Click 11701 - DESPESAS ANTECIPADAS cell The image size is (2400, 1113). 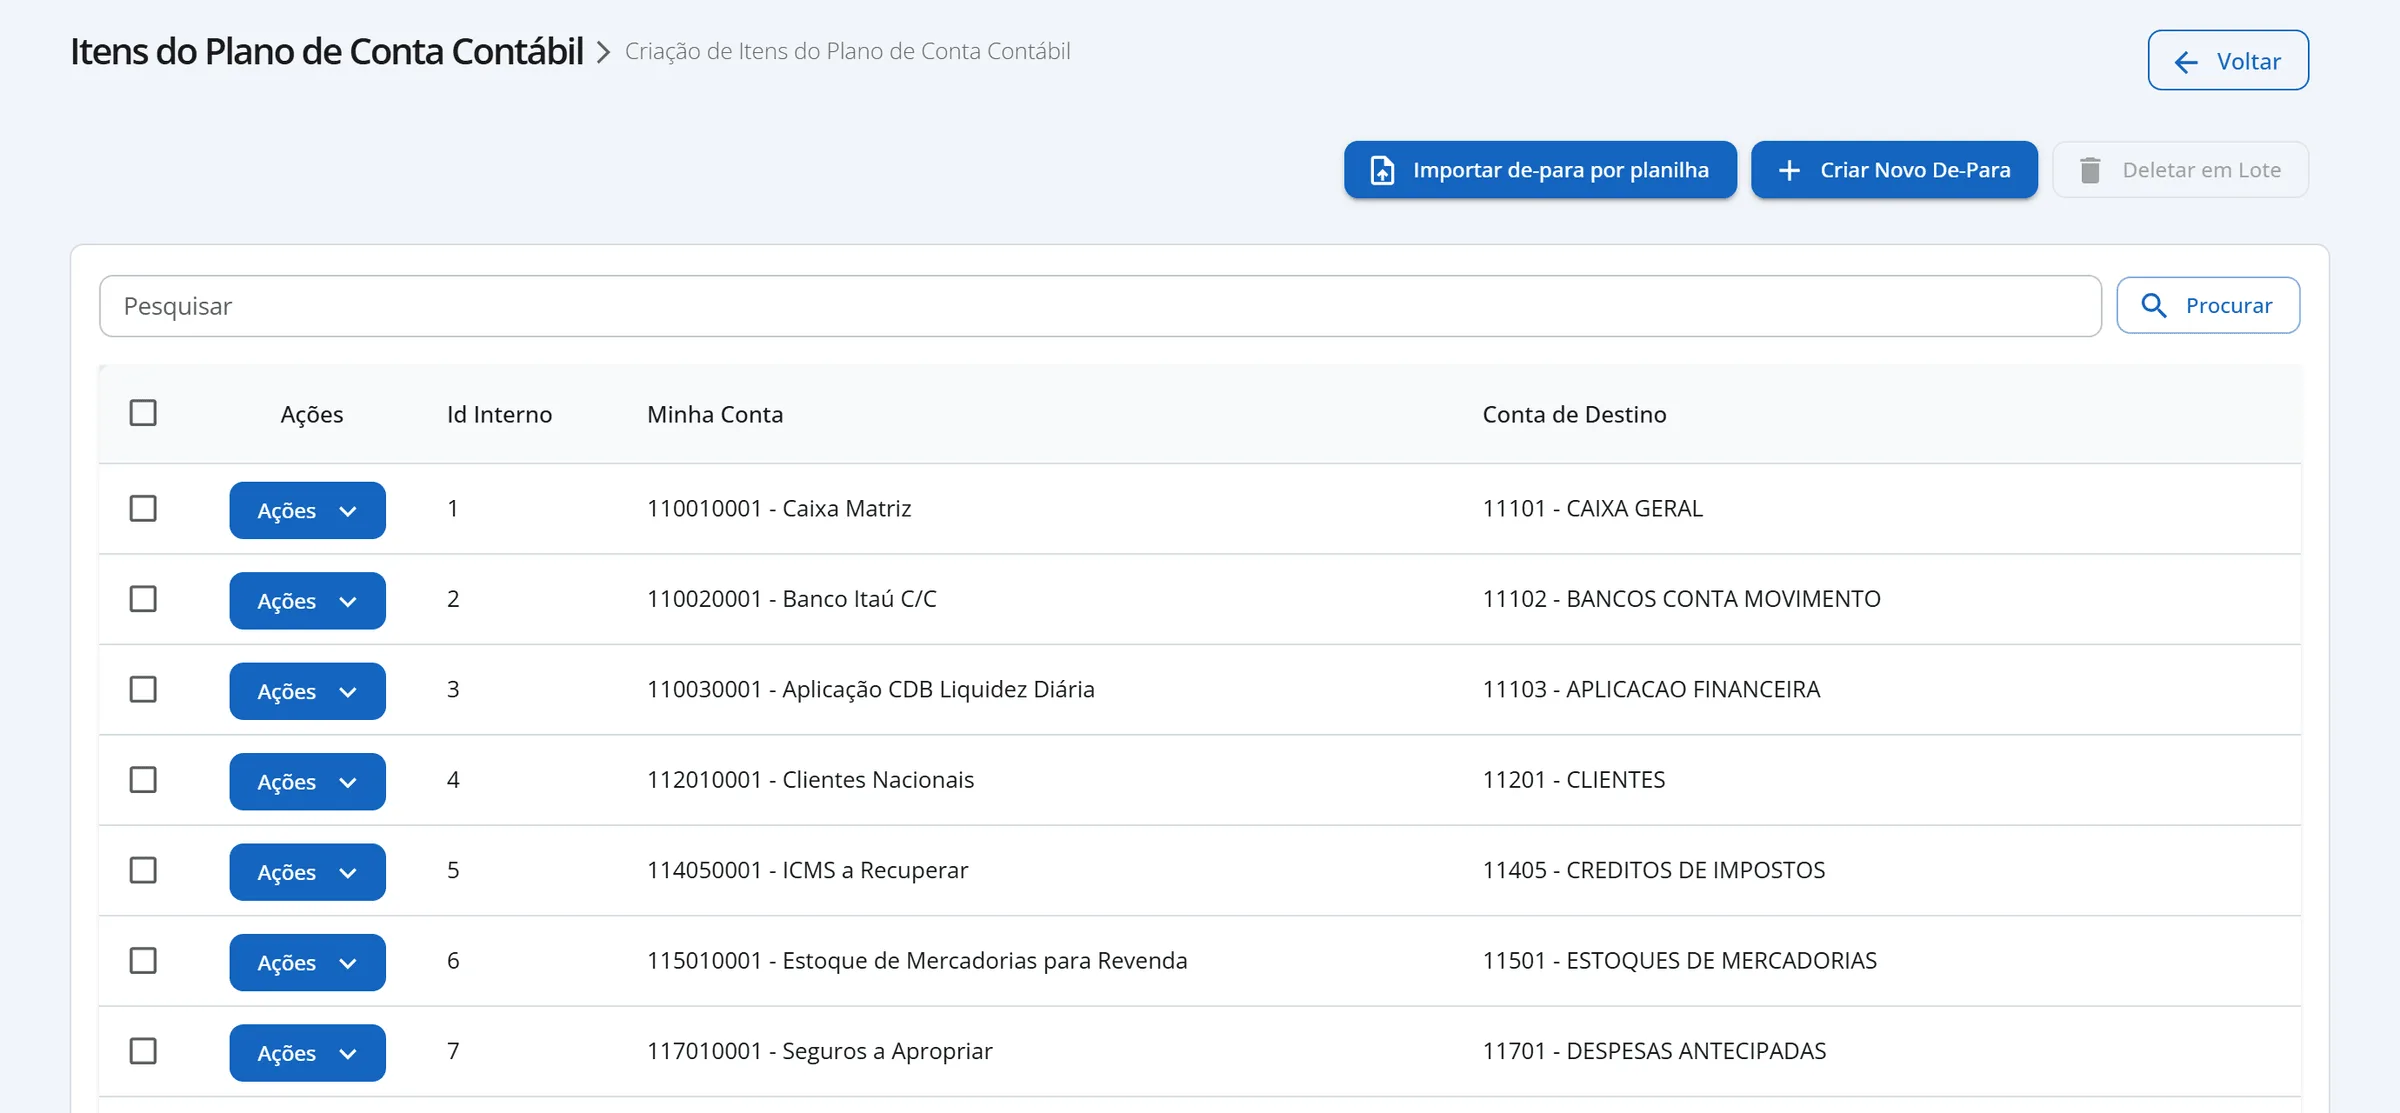pyautogui.click(x=1654, y=1051)
